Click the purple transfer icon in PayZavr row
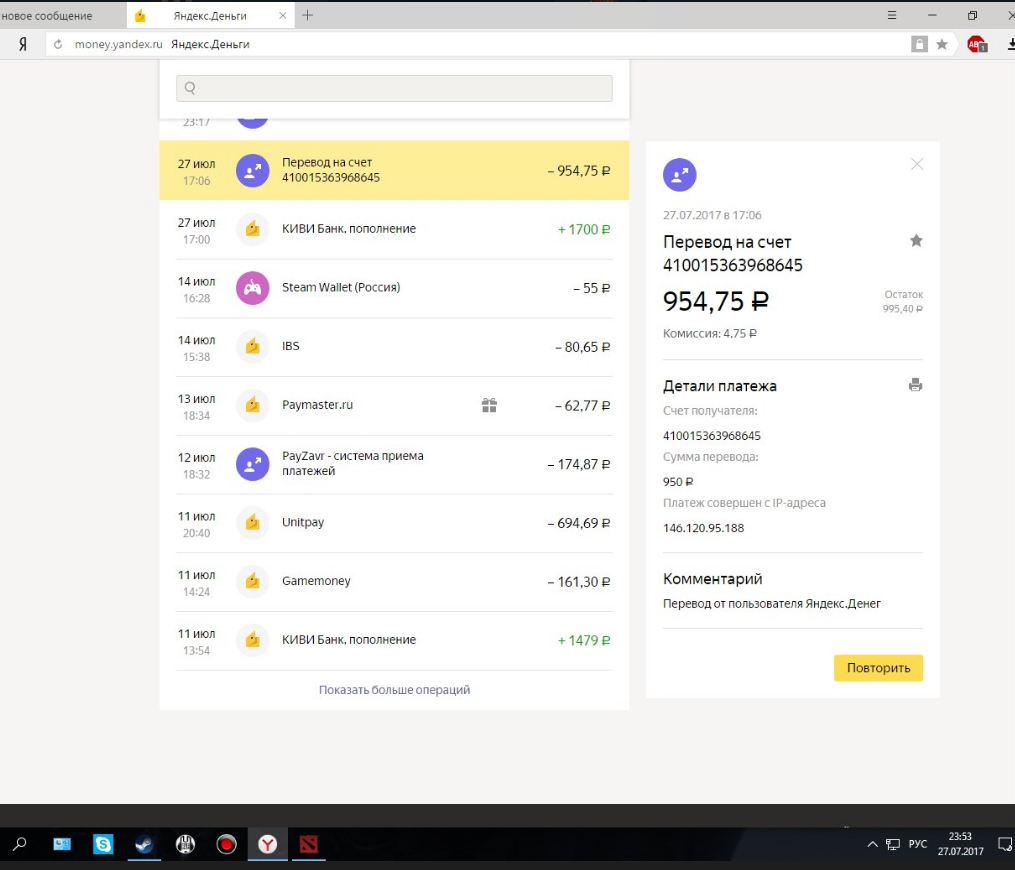The image size is (1015, 870). click(x=252, y=464)
